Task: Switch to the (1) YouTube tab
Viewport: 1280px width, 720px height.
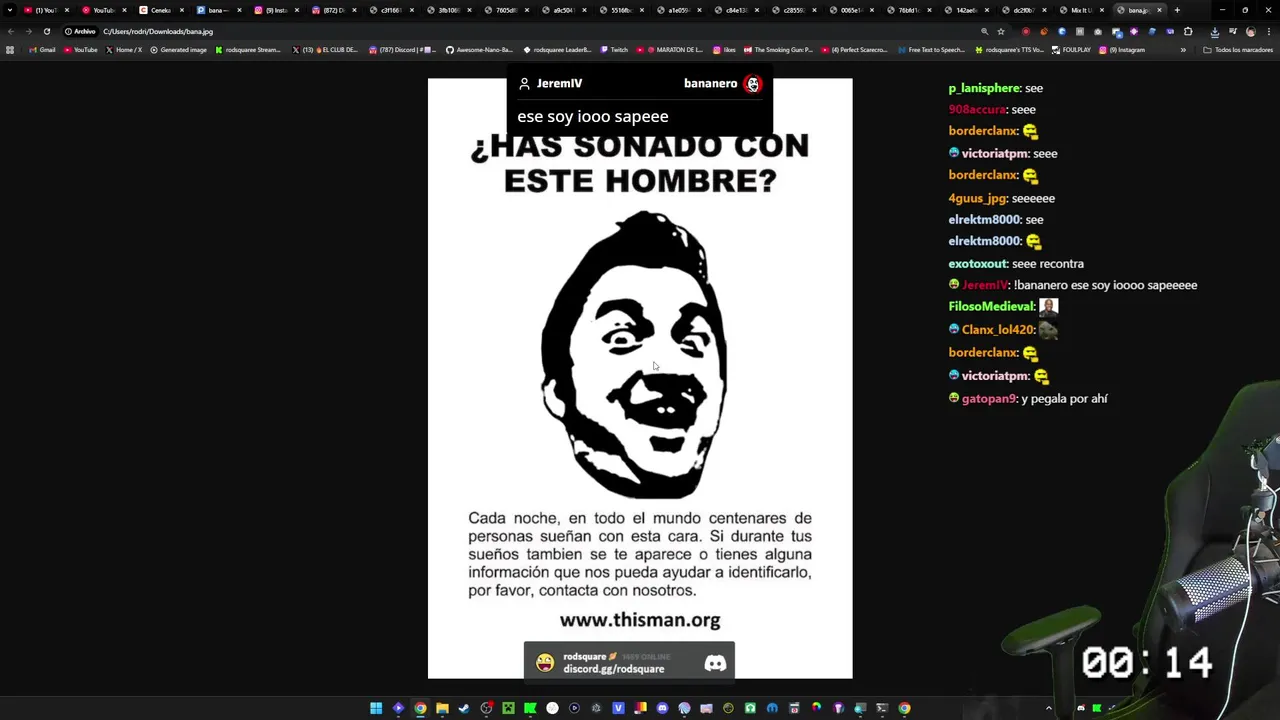Action: [45, 10]
